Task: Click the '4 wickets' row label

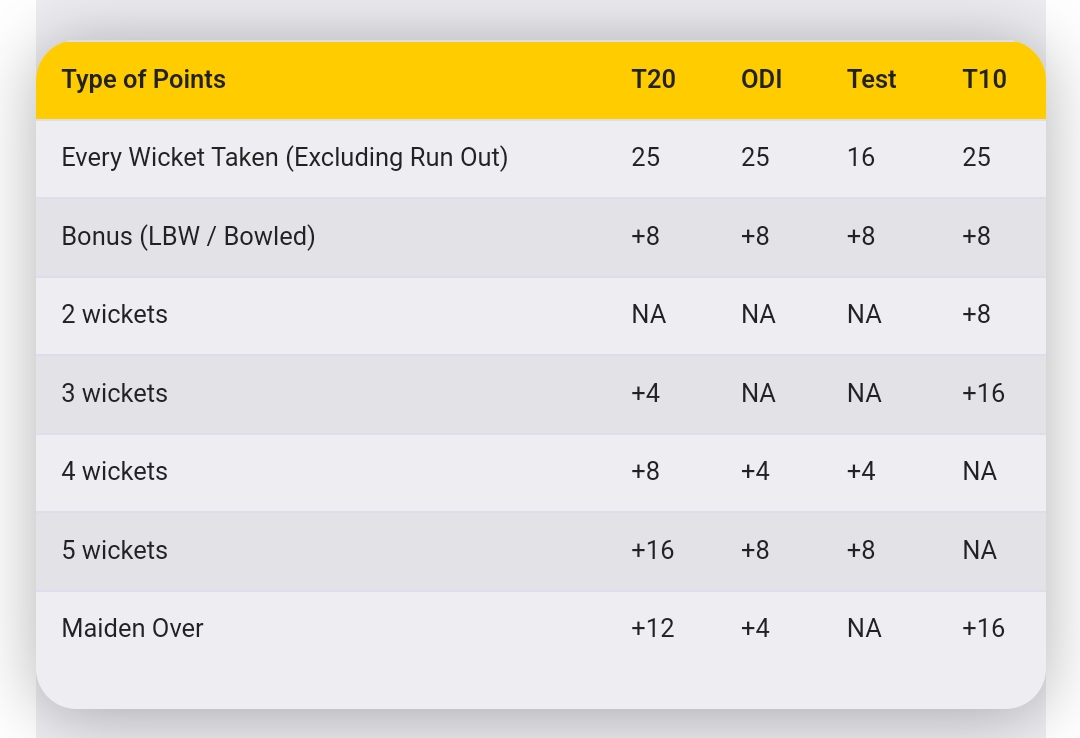Action: (114, 471)
